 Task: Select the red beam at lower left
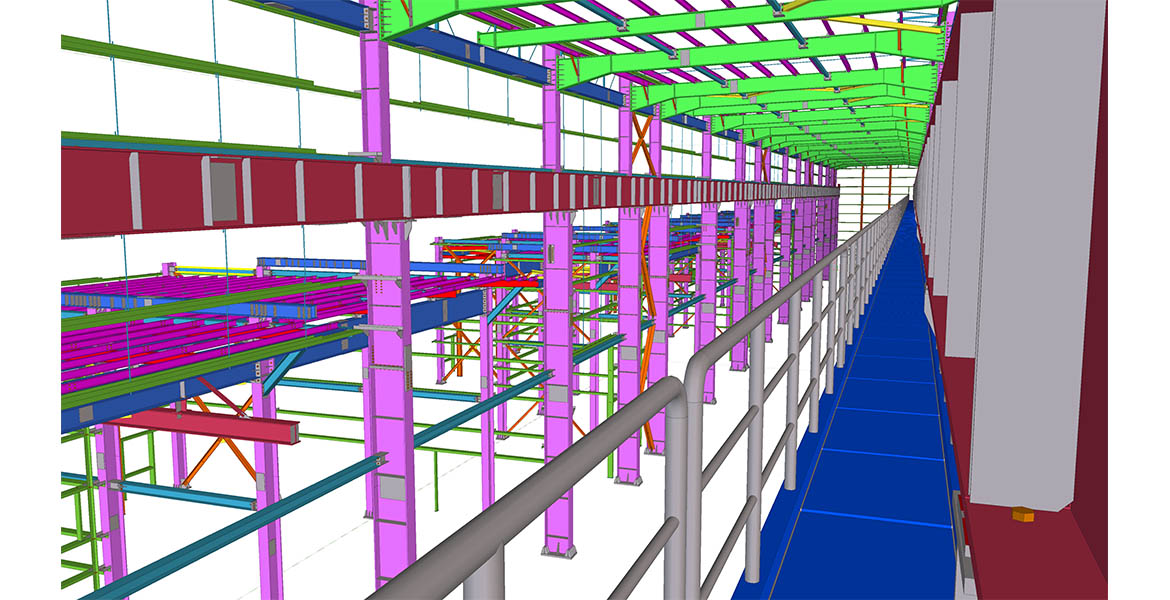[x=200, y=425]
